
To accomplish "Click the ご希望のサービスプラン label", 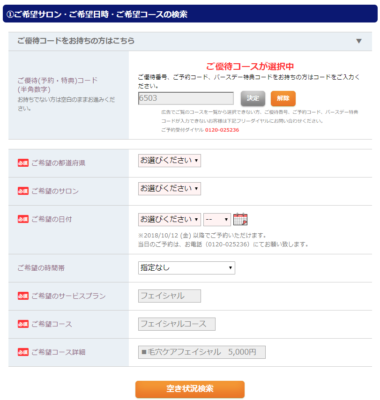I will (68, 296).
